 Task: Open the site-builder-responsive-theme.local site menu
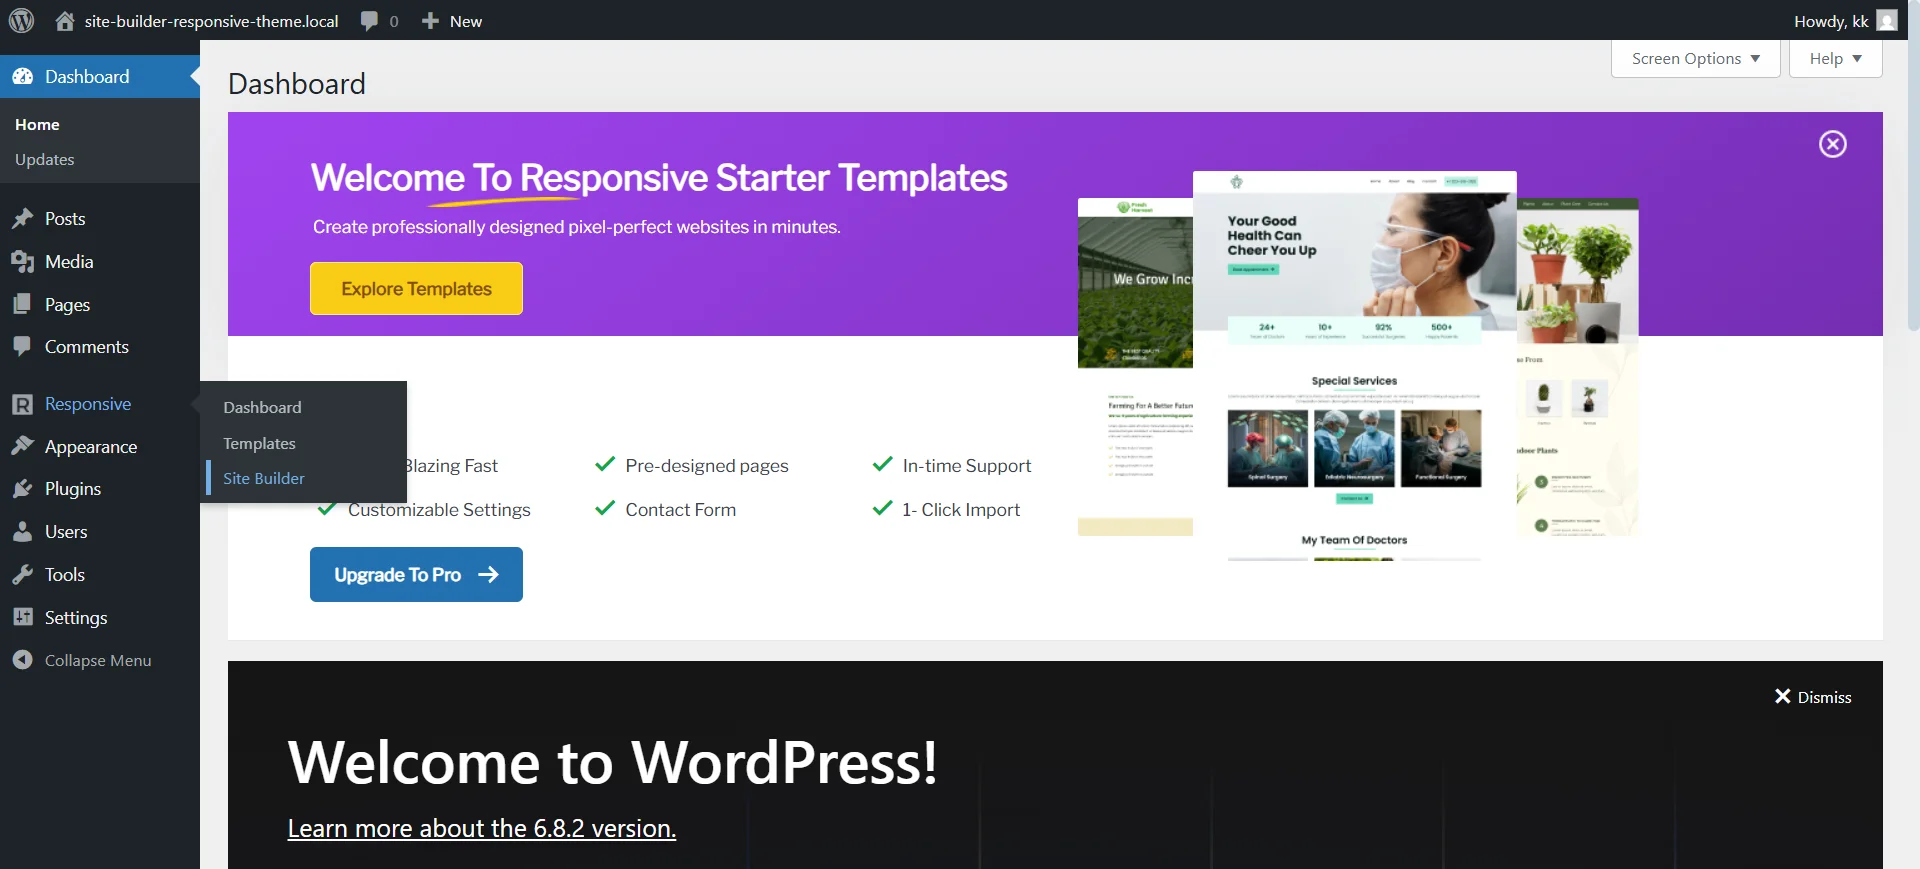click(x=197, y=21)
